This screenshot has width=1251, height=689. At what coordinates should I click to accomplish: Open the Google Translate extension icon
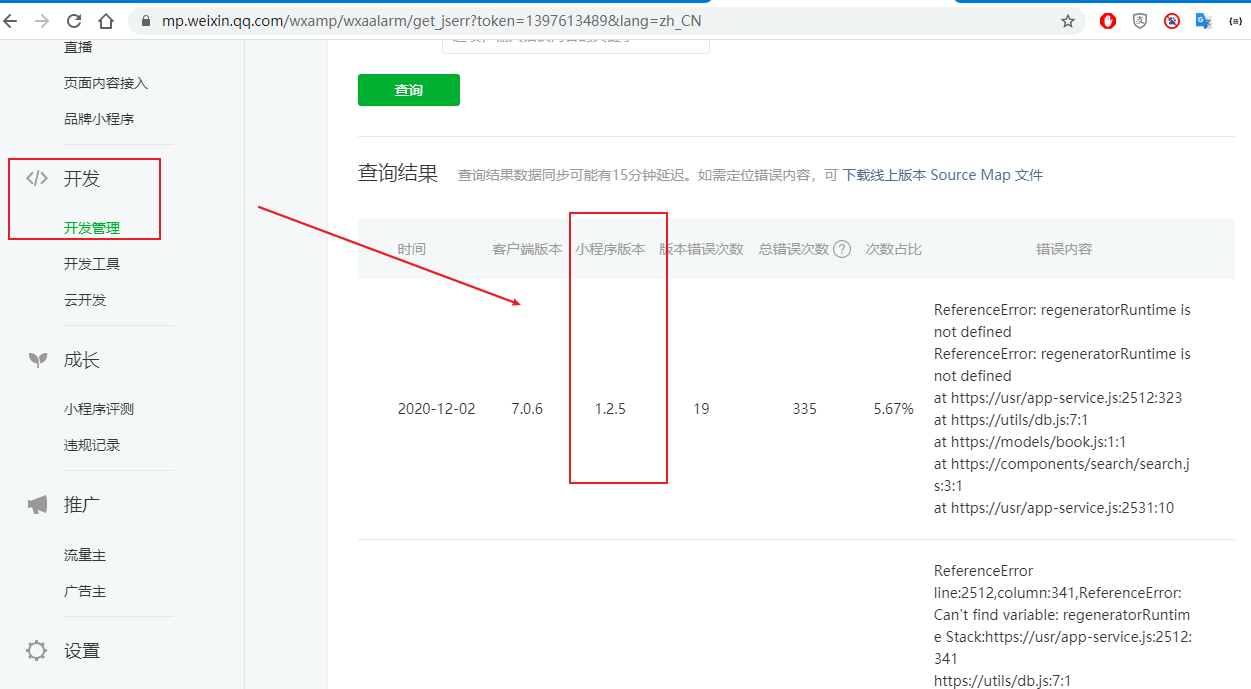[x=1204, y=21]
